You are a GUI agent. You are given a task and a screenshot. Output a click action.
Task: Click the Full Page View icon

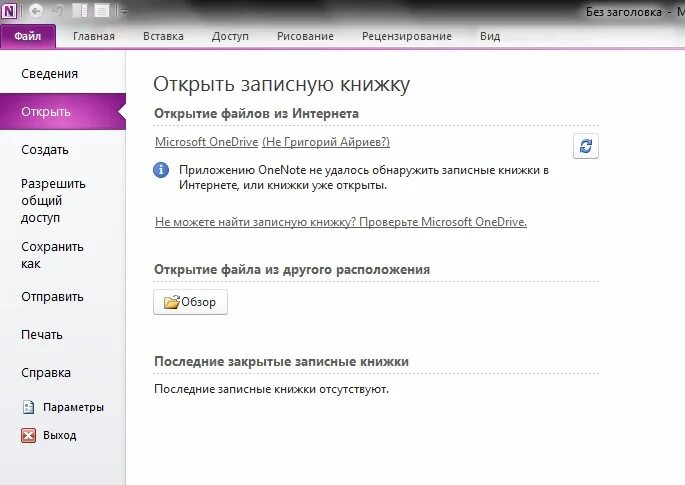(102, 10)
